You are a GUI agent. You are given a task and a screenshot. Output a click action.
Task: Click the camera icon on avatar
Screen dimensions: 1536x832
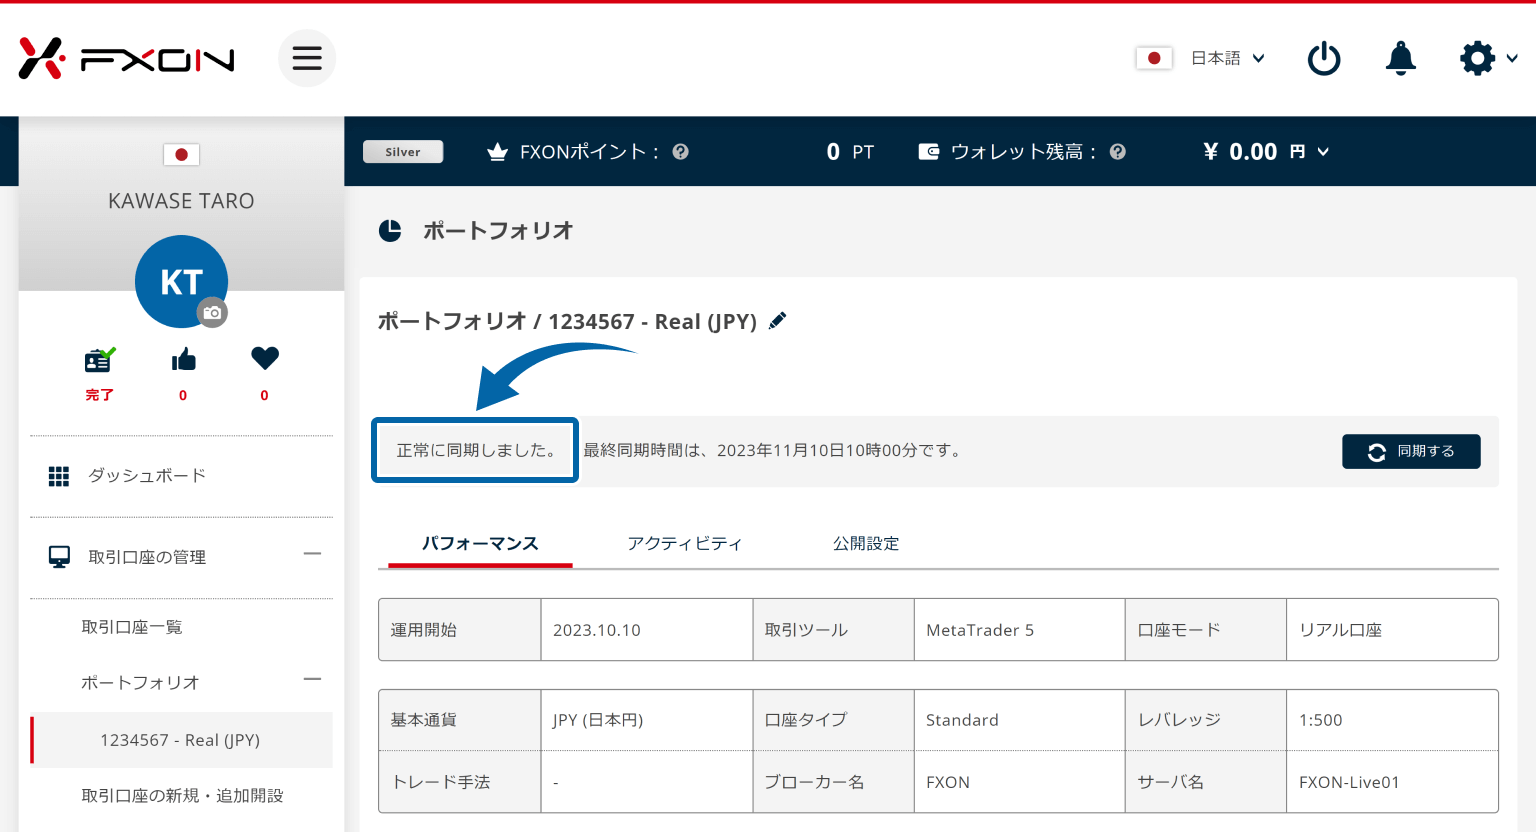pyautogui.click(x=212, y=313)
